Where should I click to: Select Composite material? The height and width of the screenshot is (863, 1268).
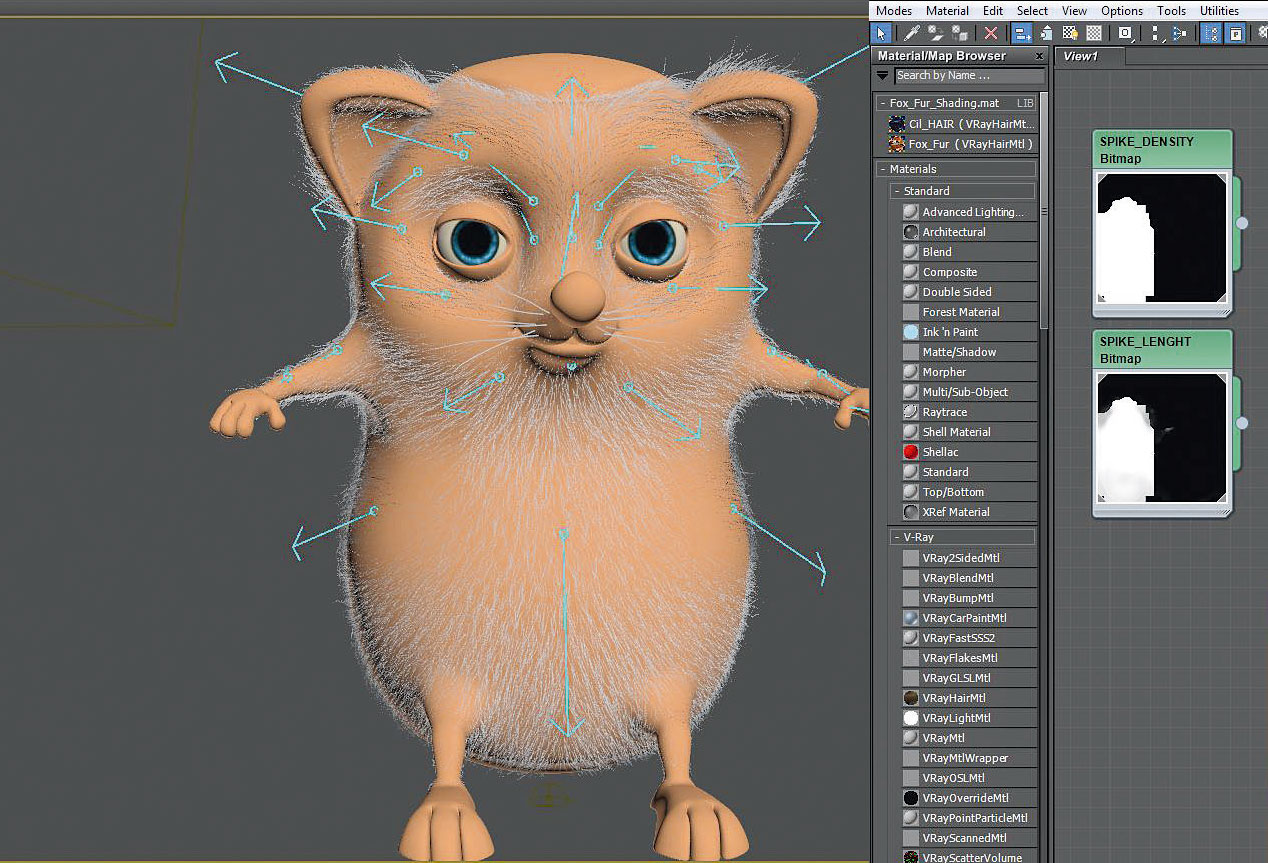(968, 272)
